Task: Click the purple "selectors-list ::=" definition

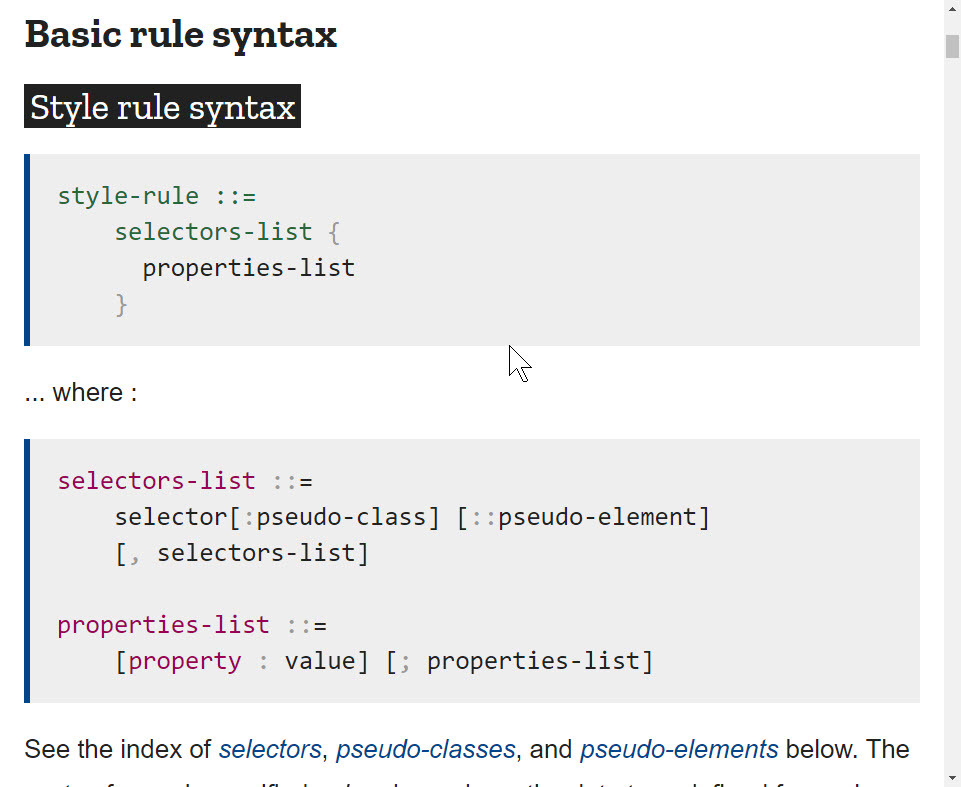Action: [x=185, y=481]
